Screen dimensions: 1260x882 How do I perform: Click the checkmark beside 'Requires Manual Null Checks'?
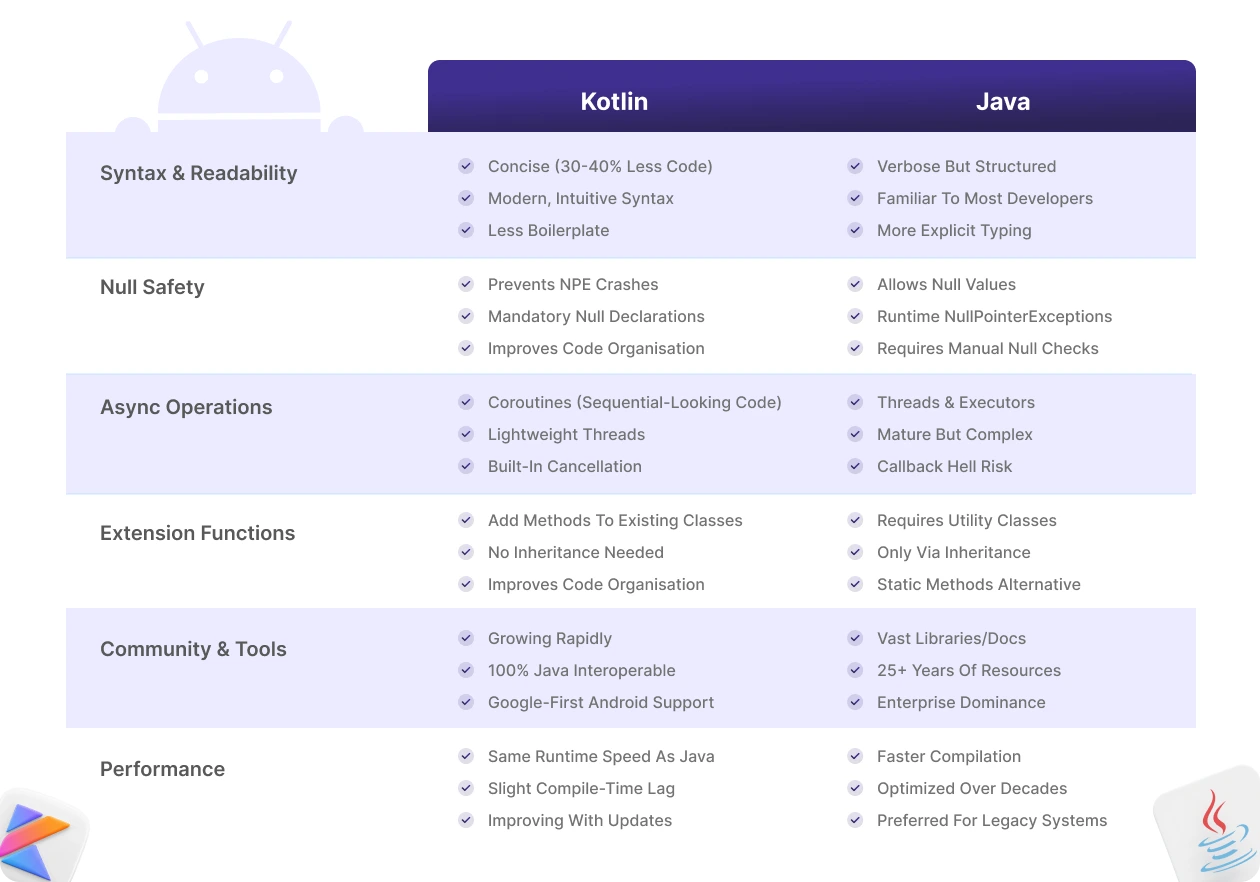pos(855,348)
